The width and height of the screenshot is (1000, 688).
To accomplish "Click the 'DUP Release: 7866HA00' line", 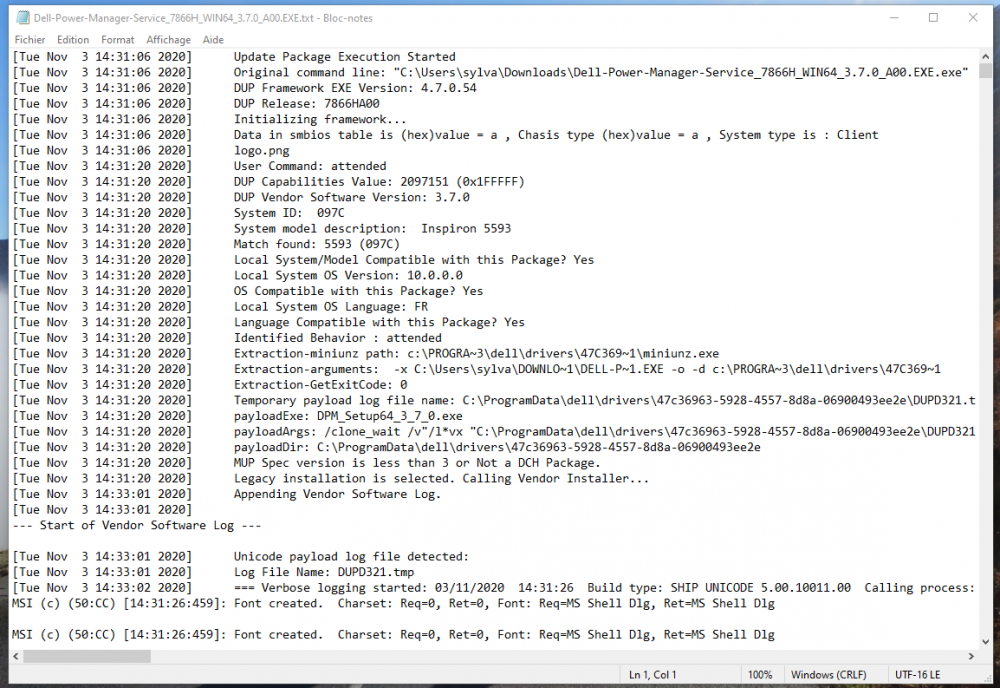I will (306, 103).
